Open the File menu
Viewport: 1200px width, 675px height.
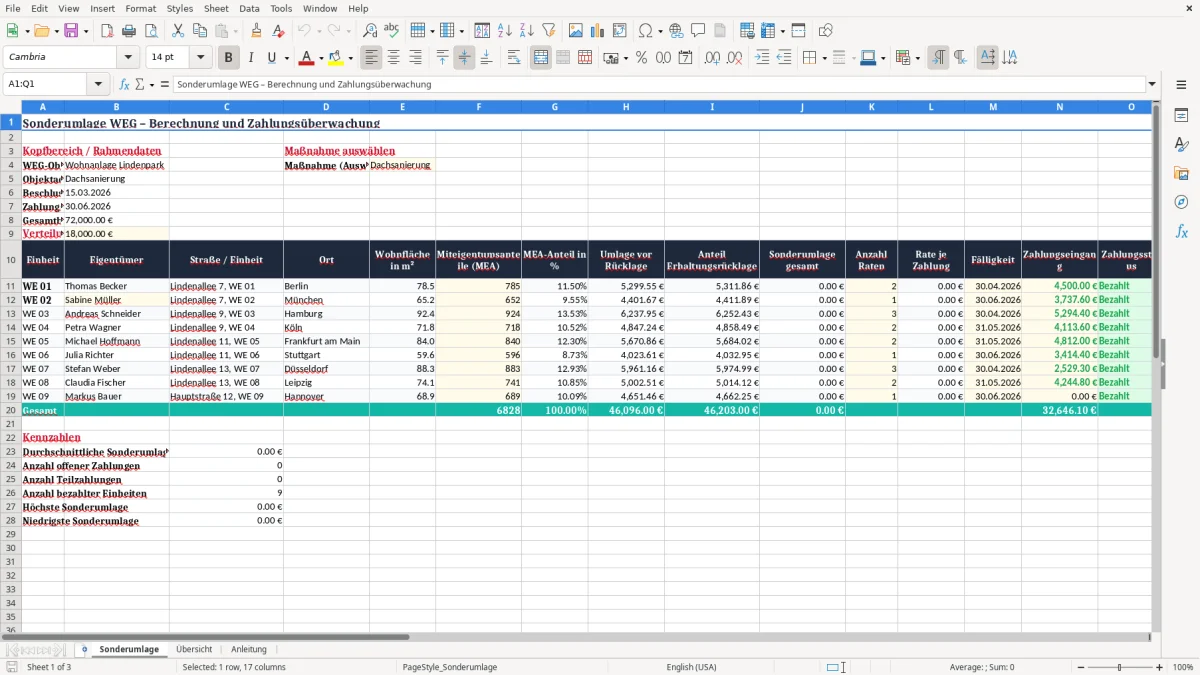(12, 8)
